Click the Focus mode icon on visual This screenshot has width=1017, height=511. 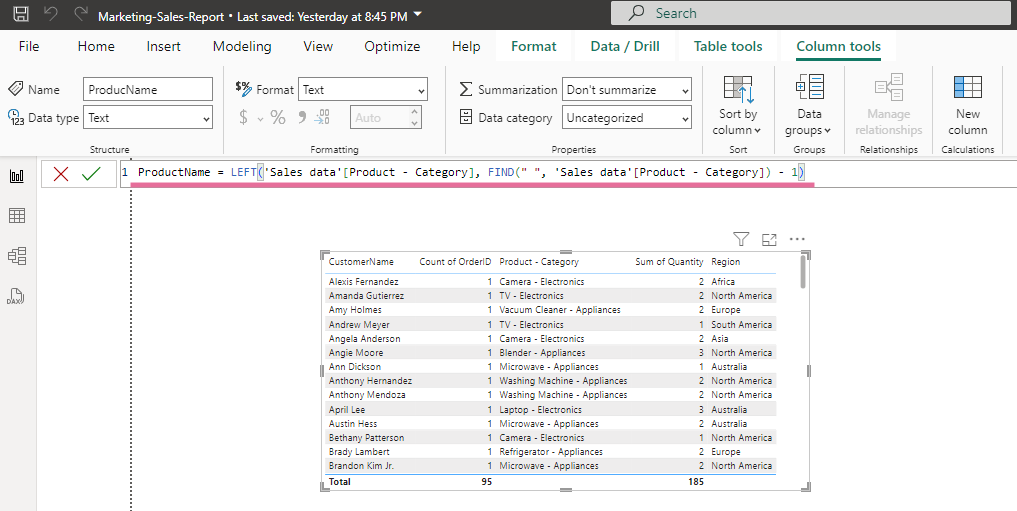point(769,239)
